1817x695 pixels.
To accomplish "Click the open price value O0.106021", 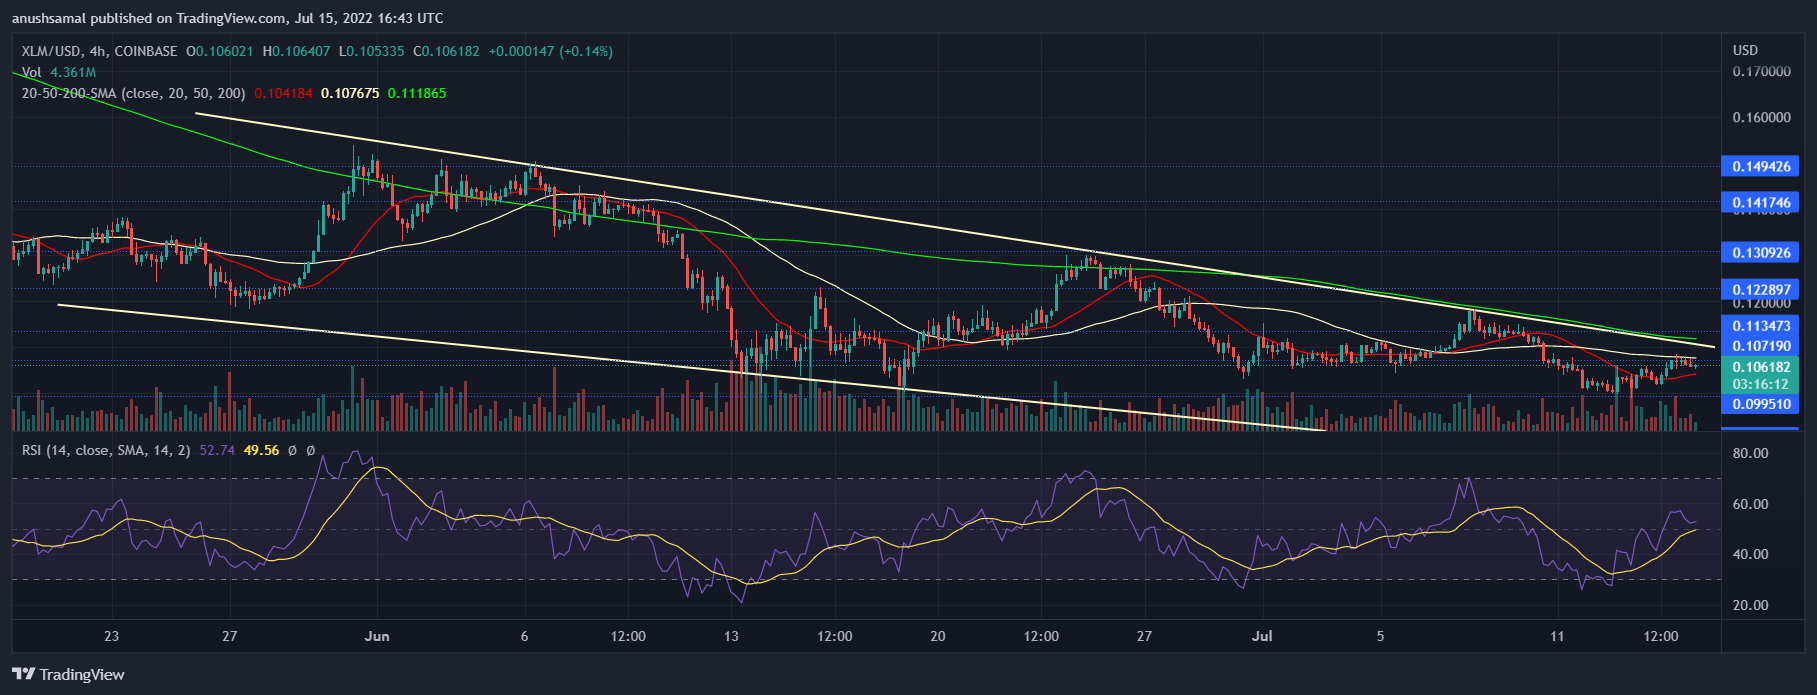I will pyautogui.click(x=220, y=51).
